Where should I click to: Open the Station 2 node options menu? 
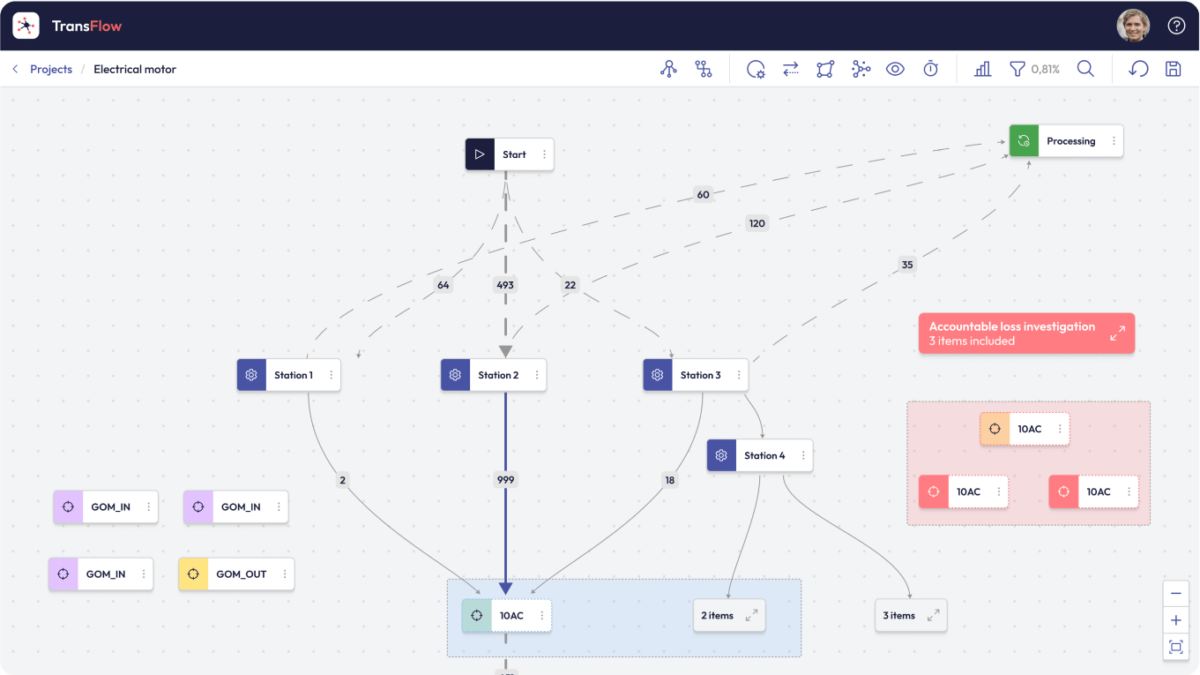[x=537, y=375]
